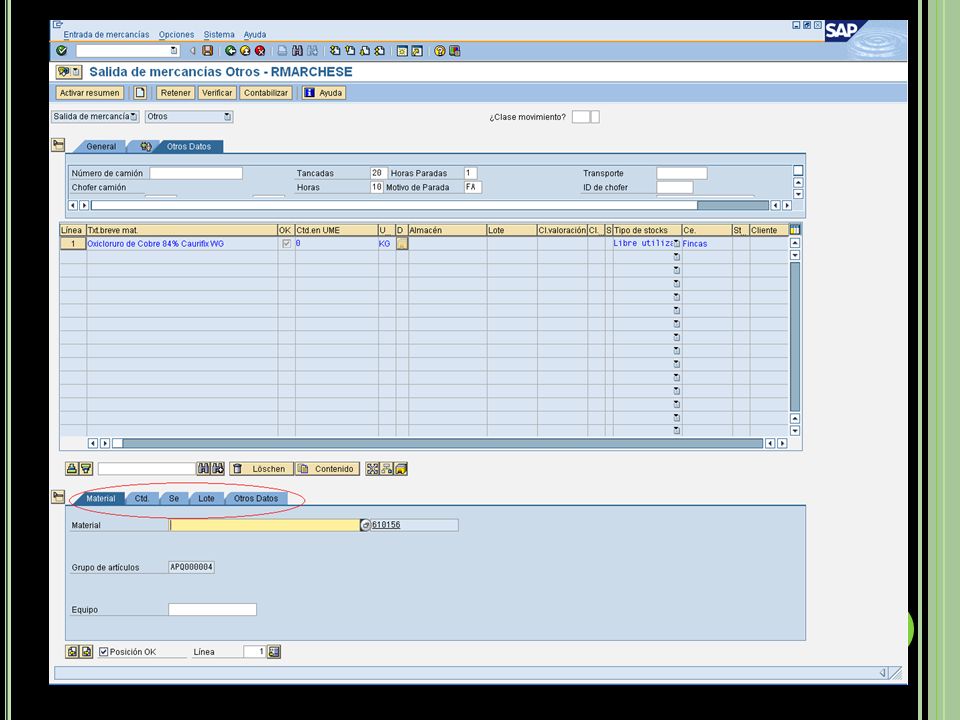Click the First Page icon
Viewport: 960px width, 720px height.
point(335,51)
